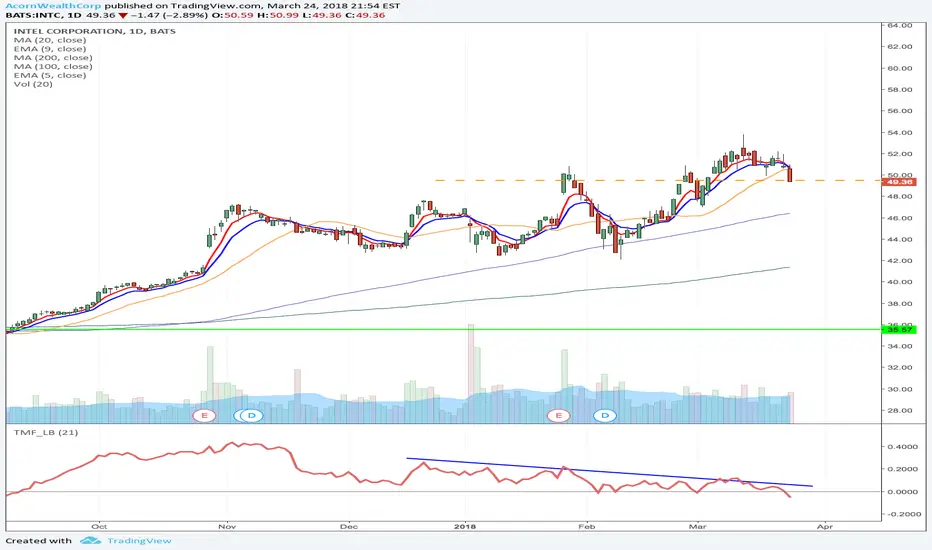The image size is (932, 550).
Task: Click the 0.4000 indicator axis label
Action: (x=901, y=447)
